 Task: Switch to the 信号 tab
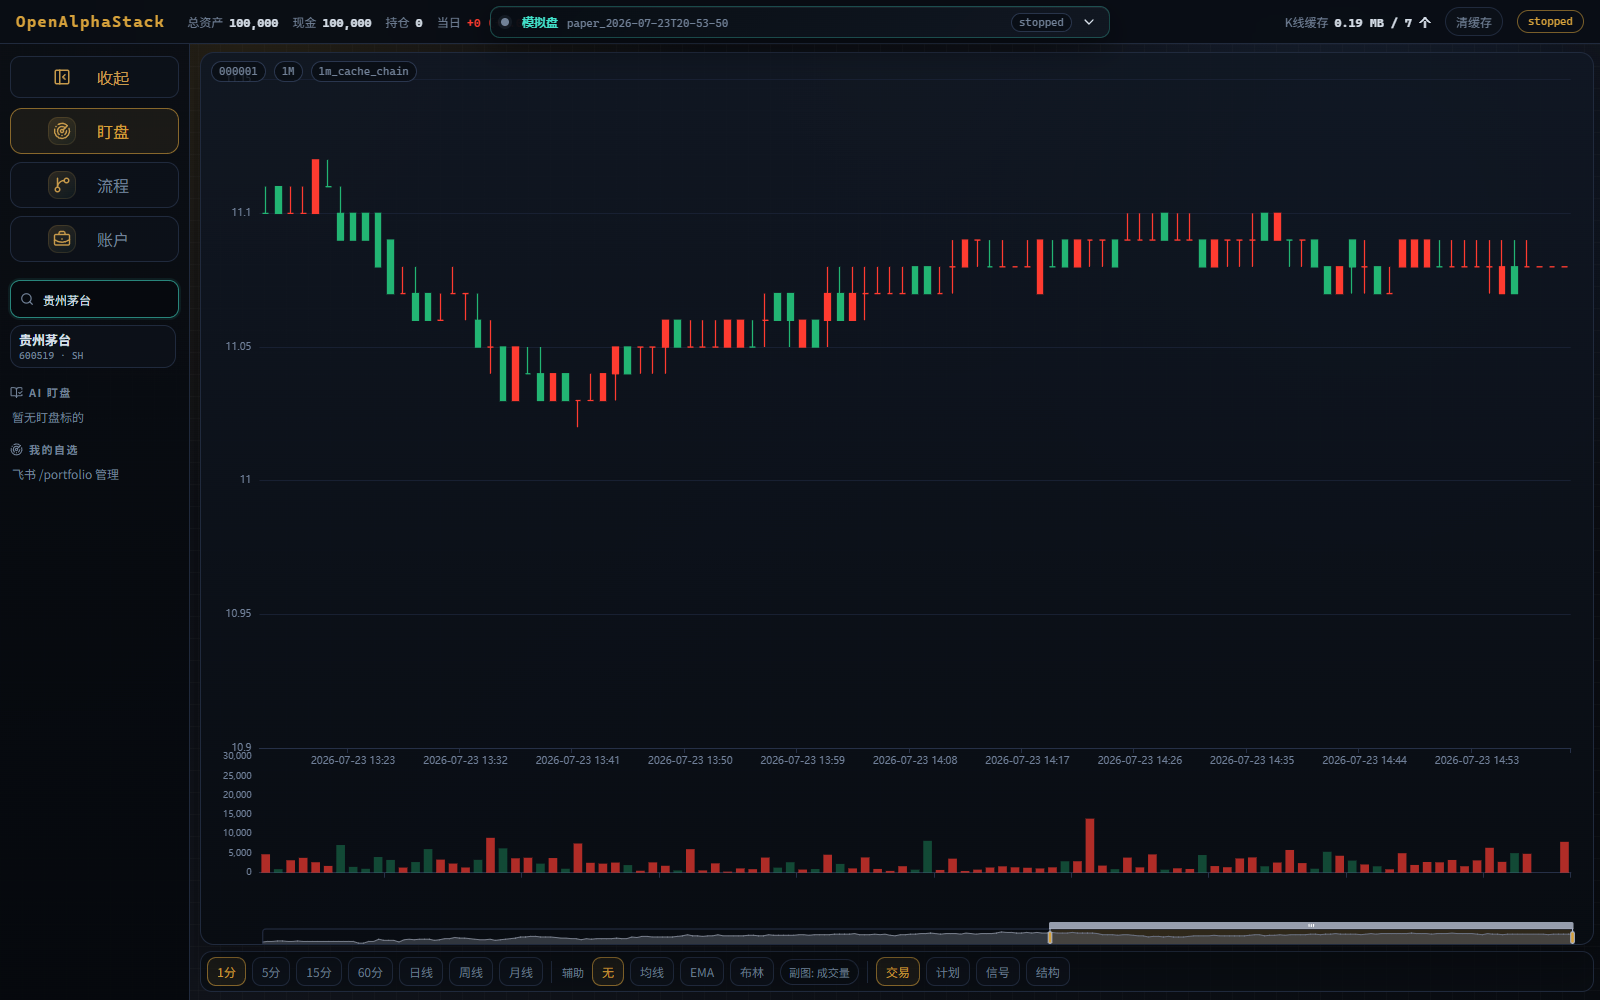(998, 972)
